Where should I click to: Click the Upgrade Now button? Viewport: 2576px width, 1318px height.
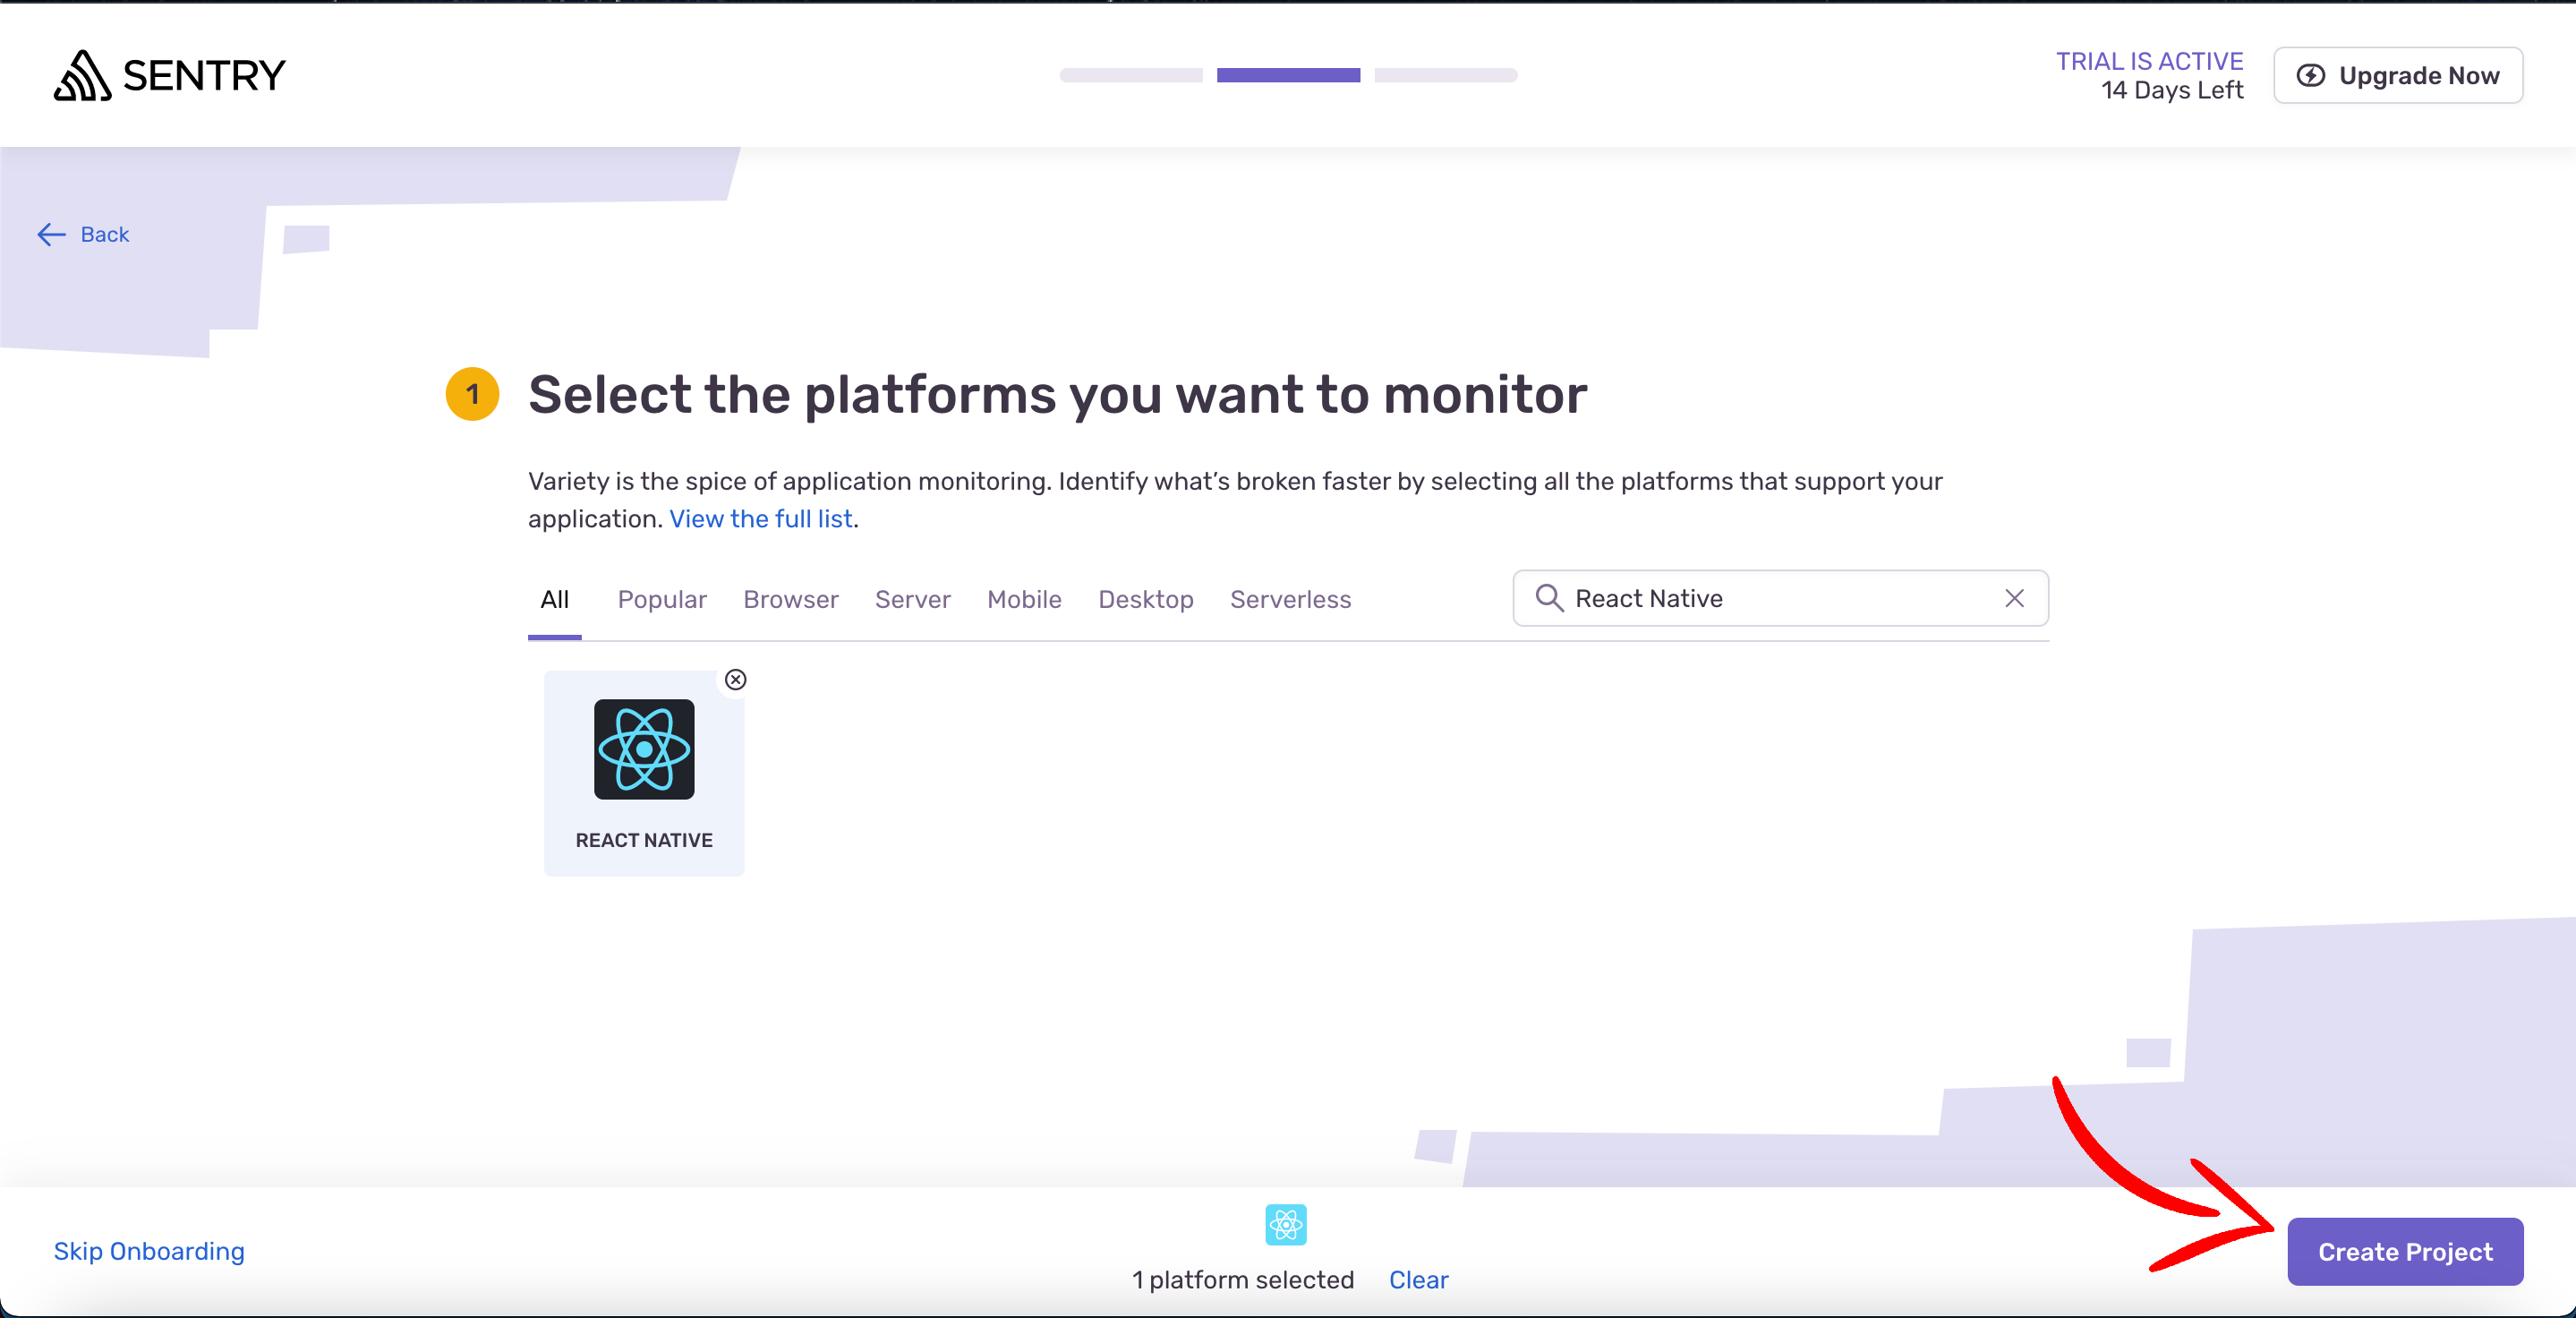(2398, 75)
